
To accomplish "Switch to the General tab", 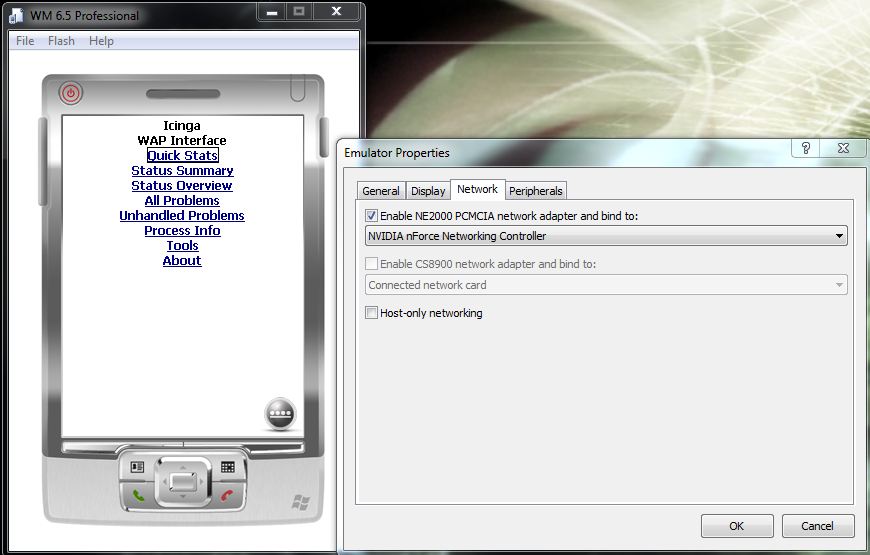I will (x=381, y=191).
